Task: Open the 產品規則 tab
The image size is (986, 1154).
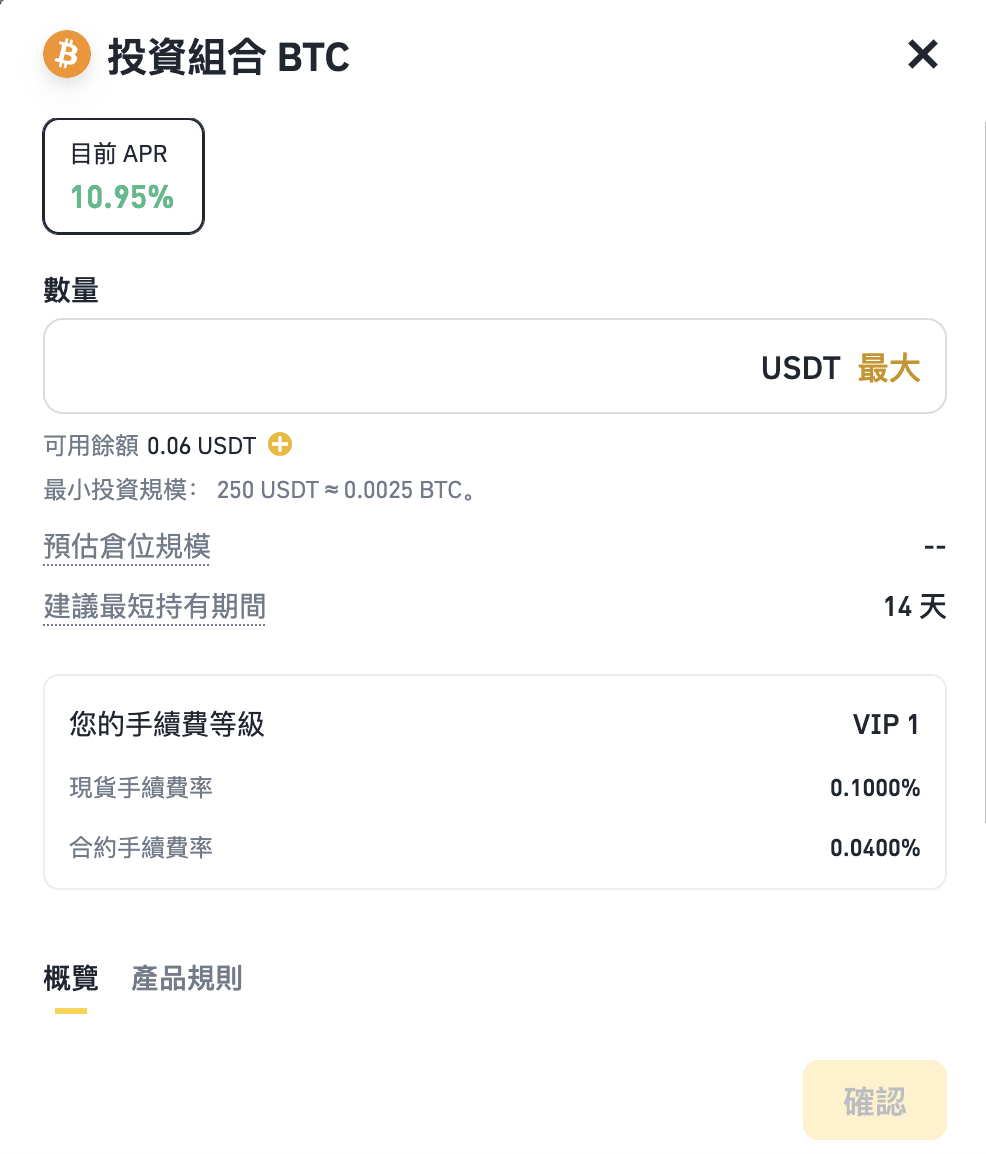Action: 187,978
